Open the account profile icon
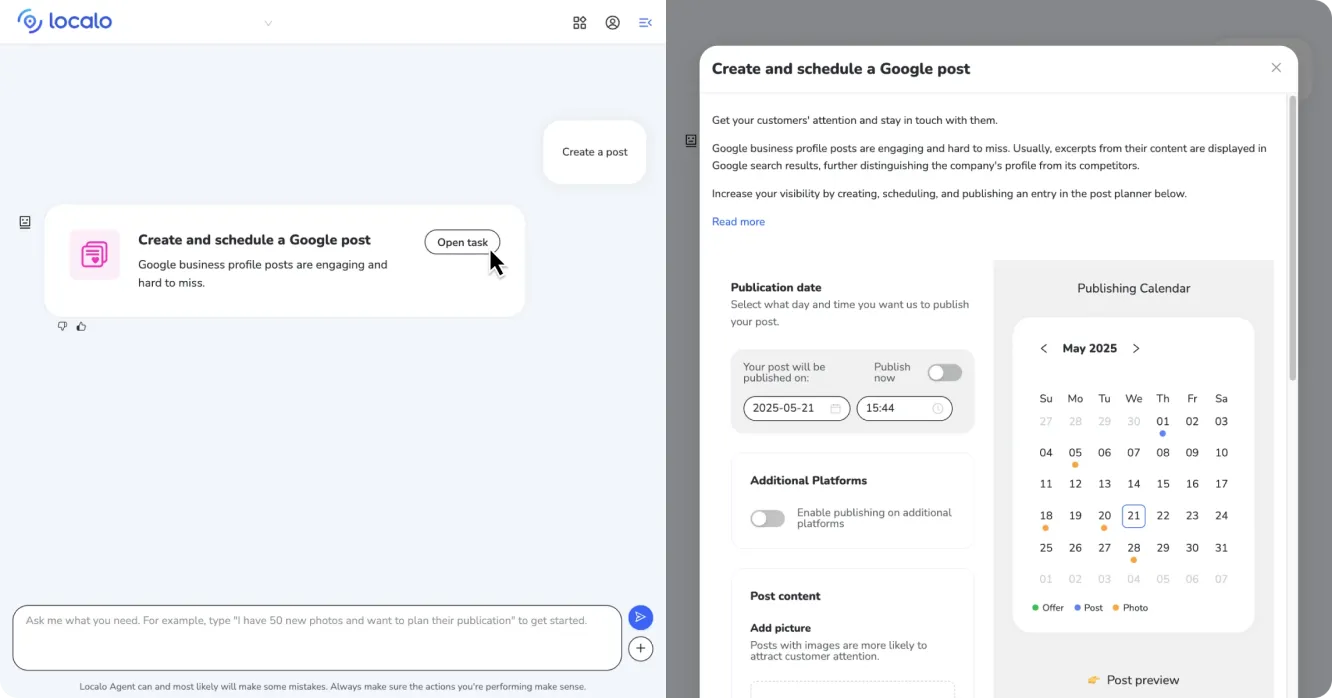This screenshot has height=698, width=1332. 612,22
